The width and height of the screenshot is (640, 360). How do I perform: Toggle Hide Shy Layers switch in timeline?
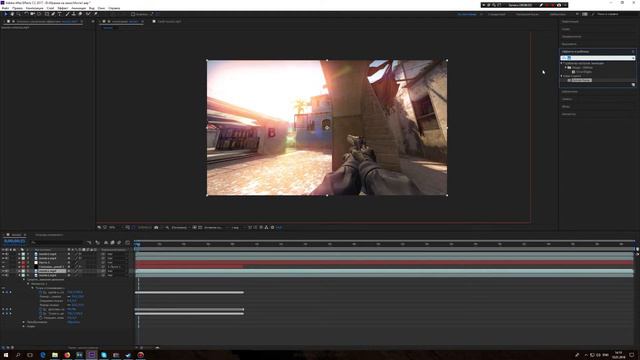(x=106, y=242)
